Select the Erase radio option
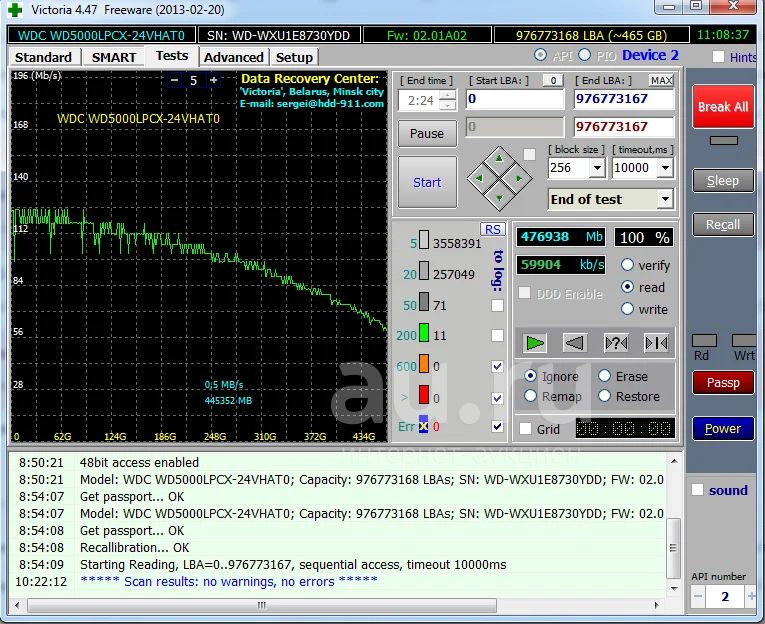 pyautogui.click(x=604, y=376)
